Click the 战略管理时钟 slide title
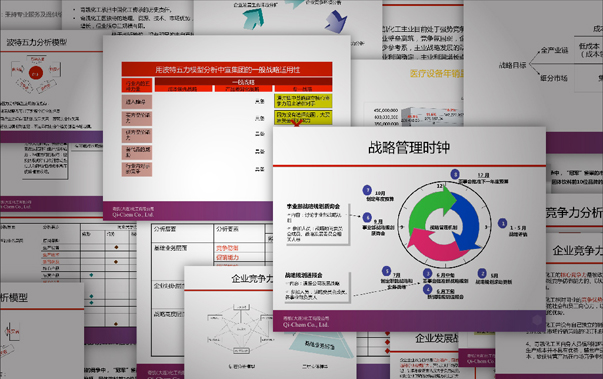This screenshot has height=379, width=603. click(x=409, y=148)
